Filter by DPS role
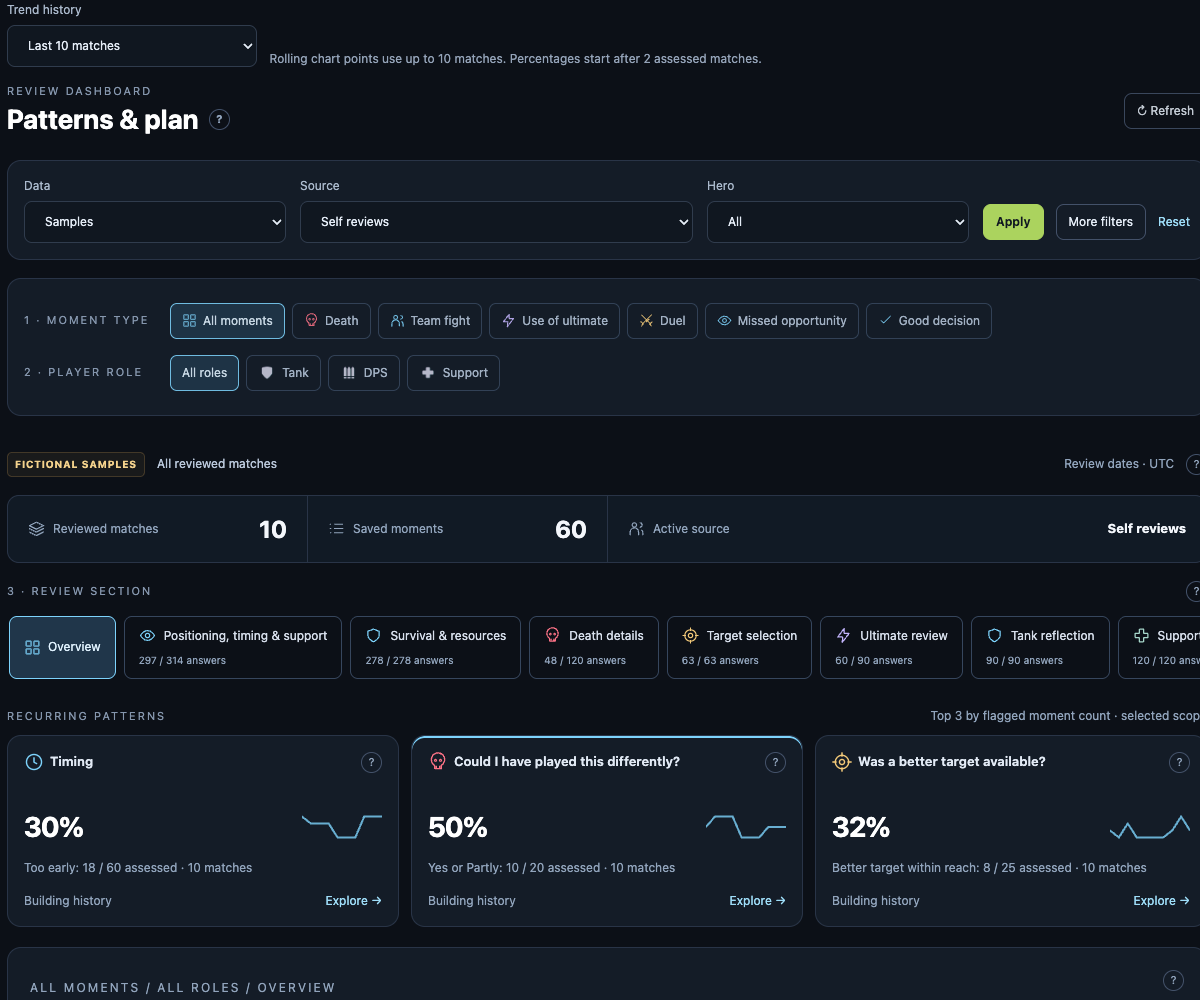This screenshot has width=1200, height=1000. (364, 373)
